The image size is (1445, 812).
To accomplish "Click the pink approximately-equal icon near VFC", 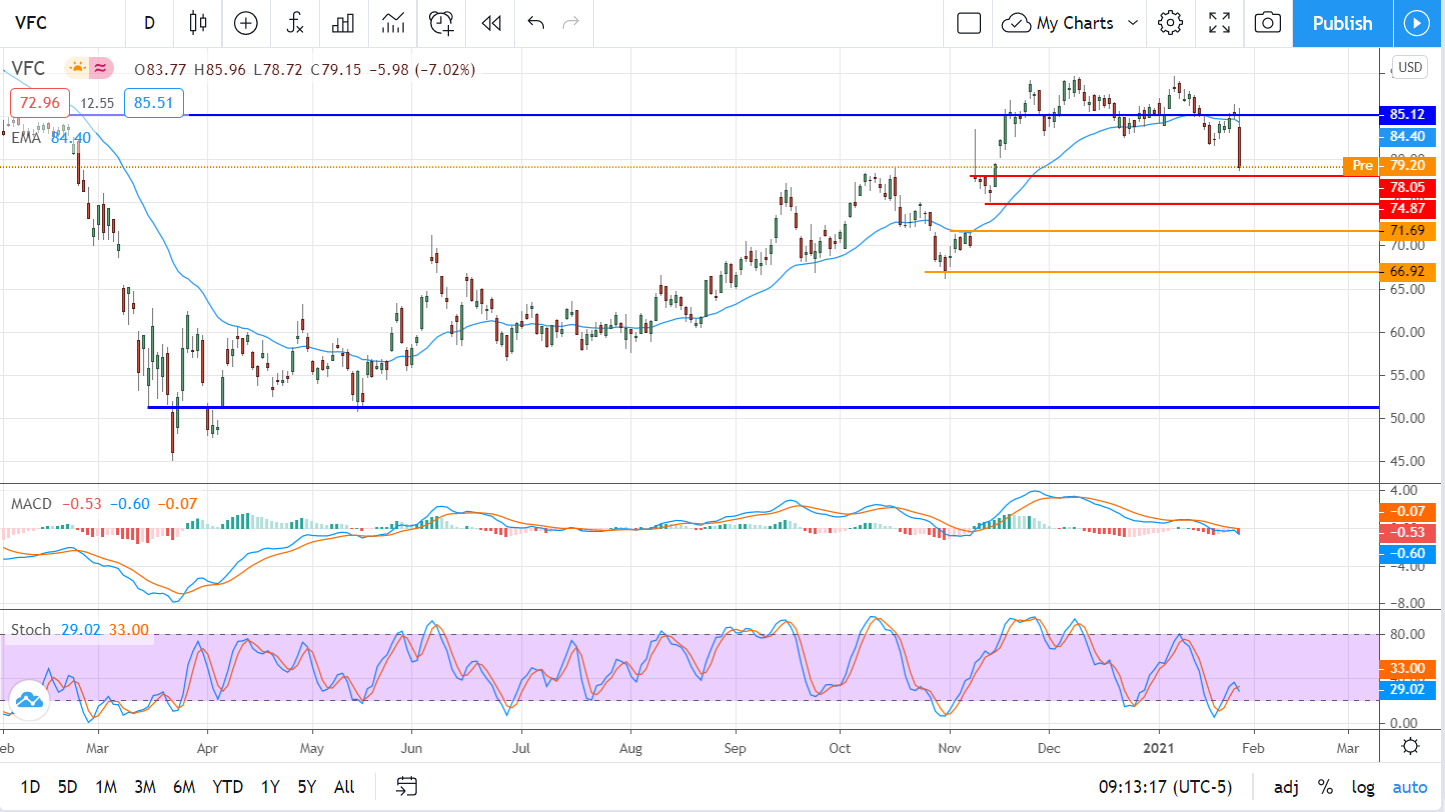I will tap(100, 69).
